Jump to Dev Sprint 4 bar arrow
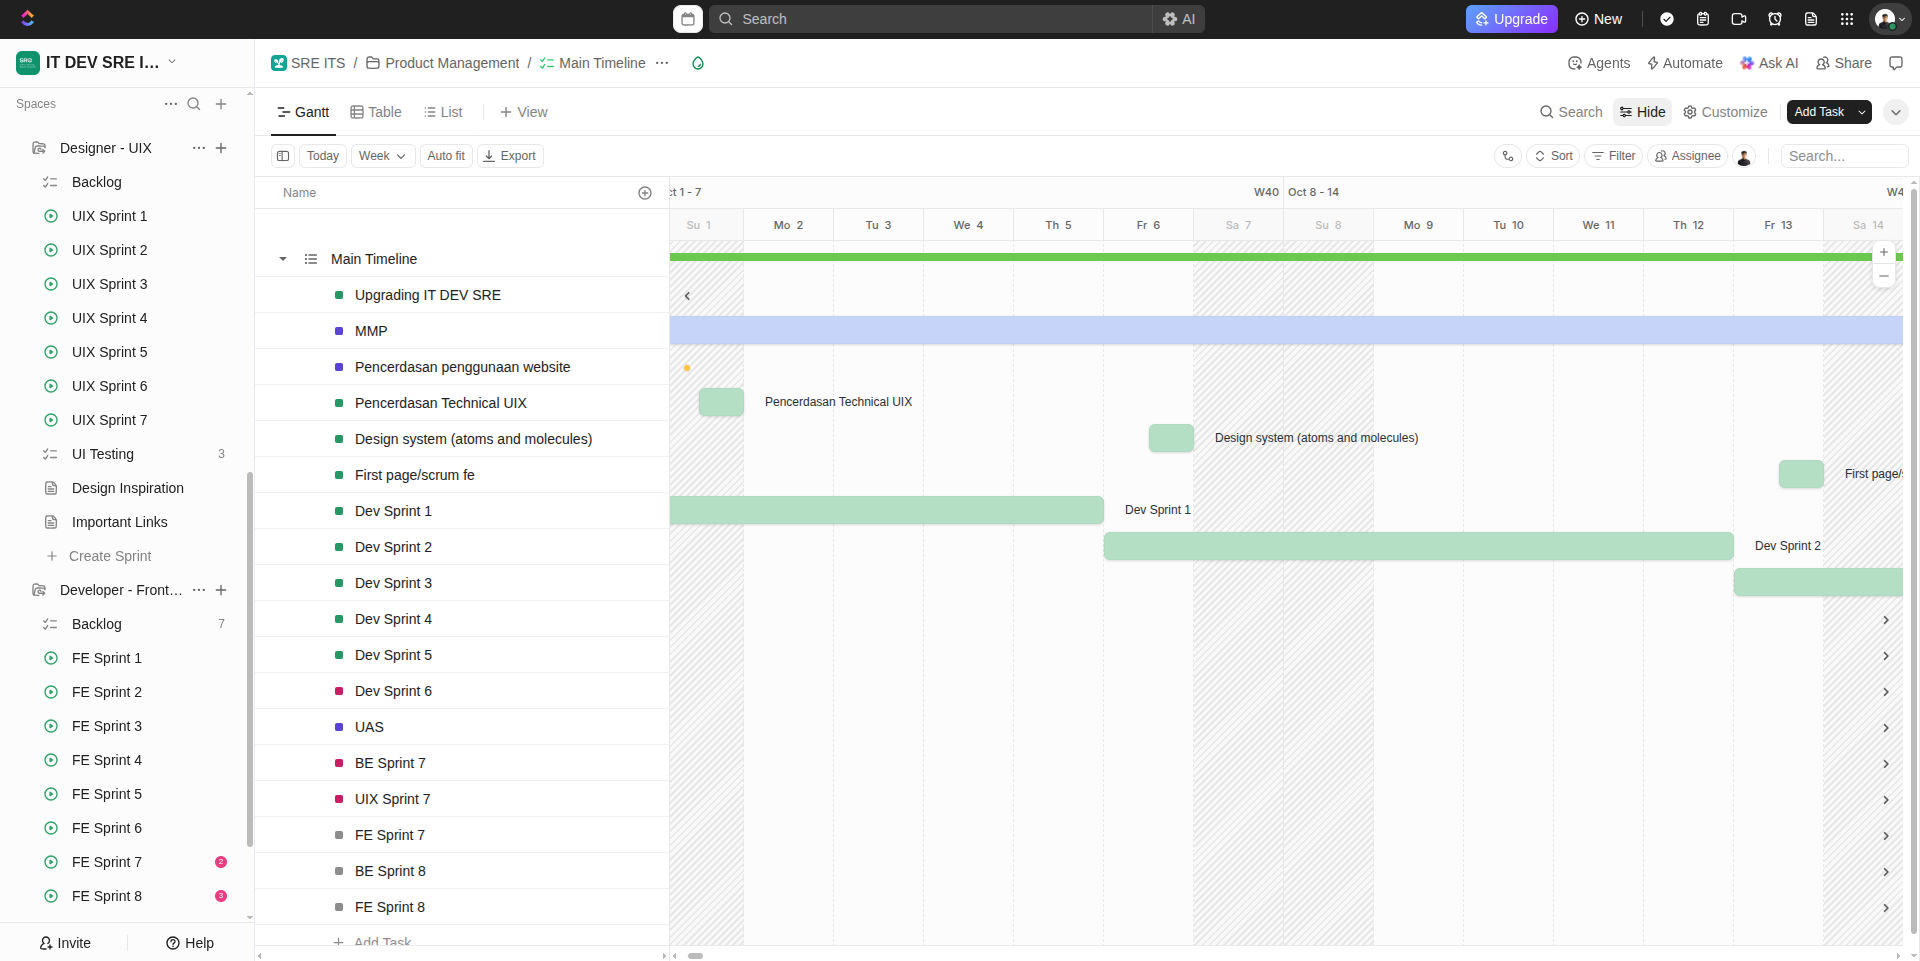 coord(1886,620)
